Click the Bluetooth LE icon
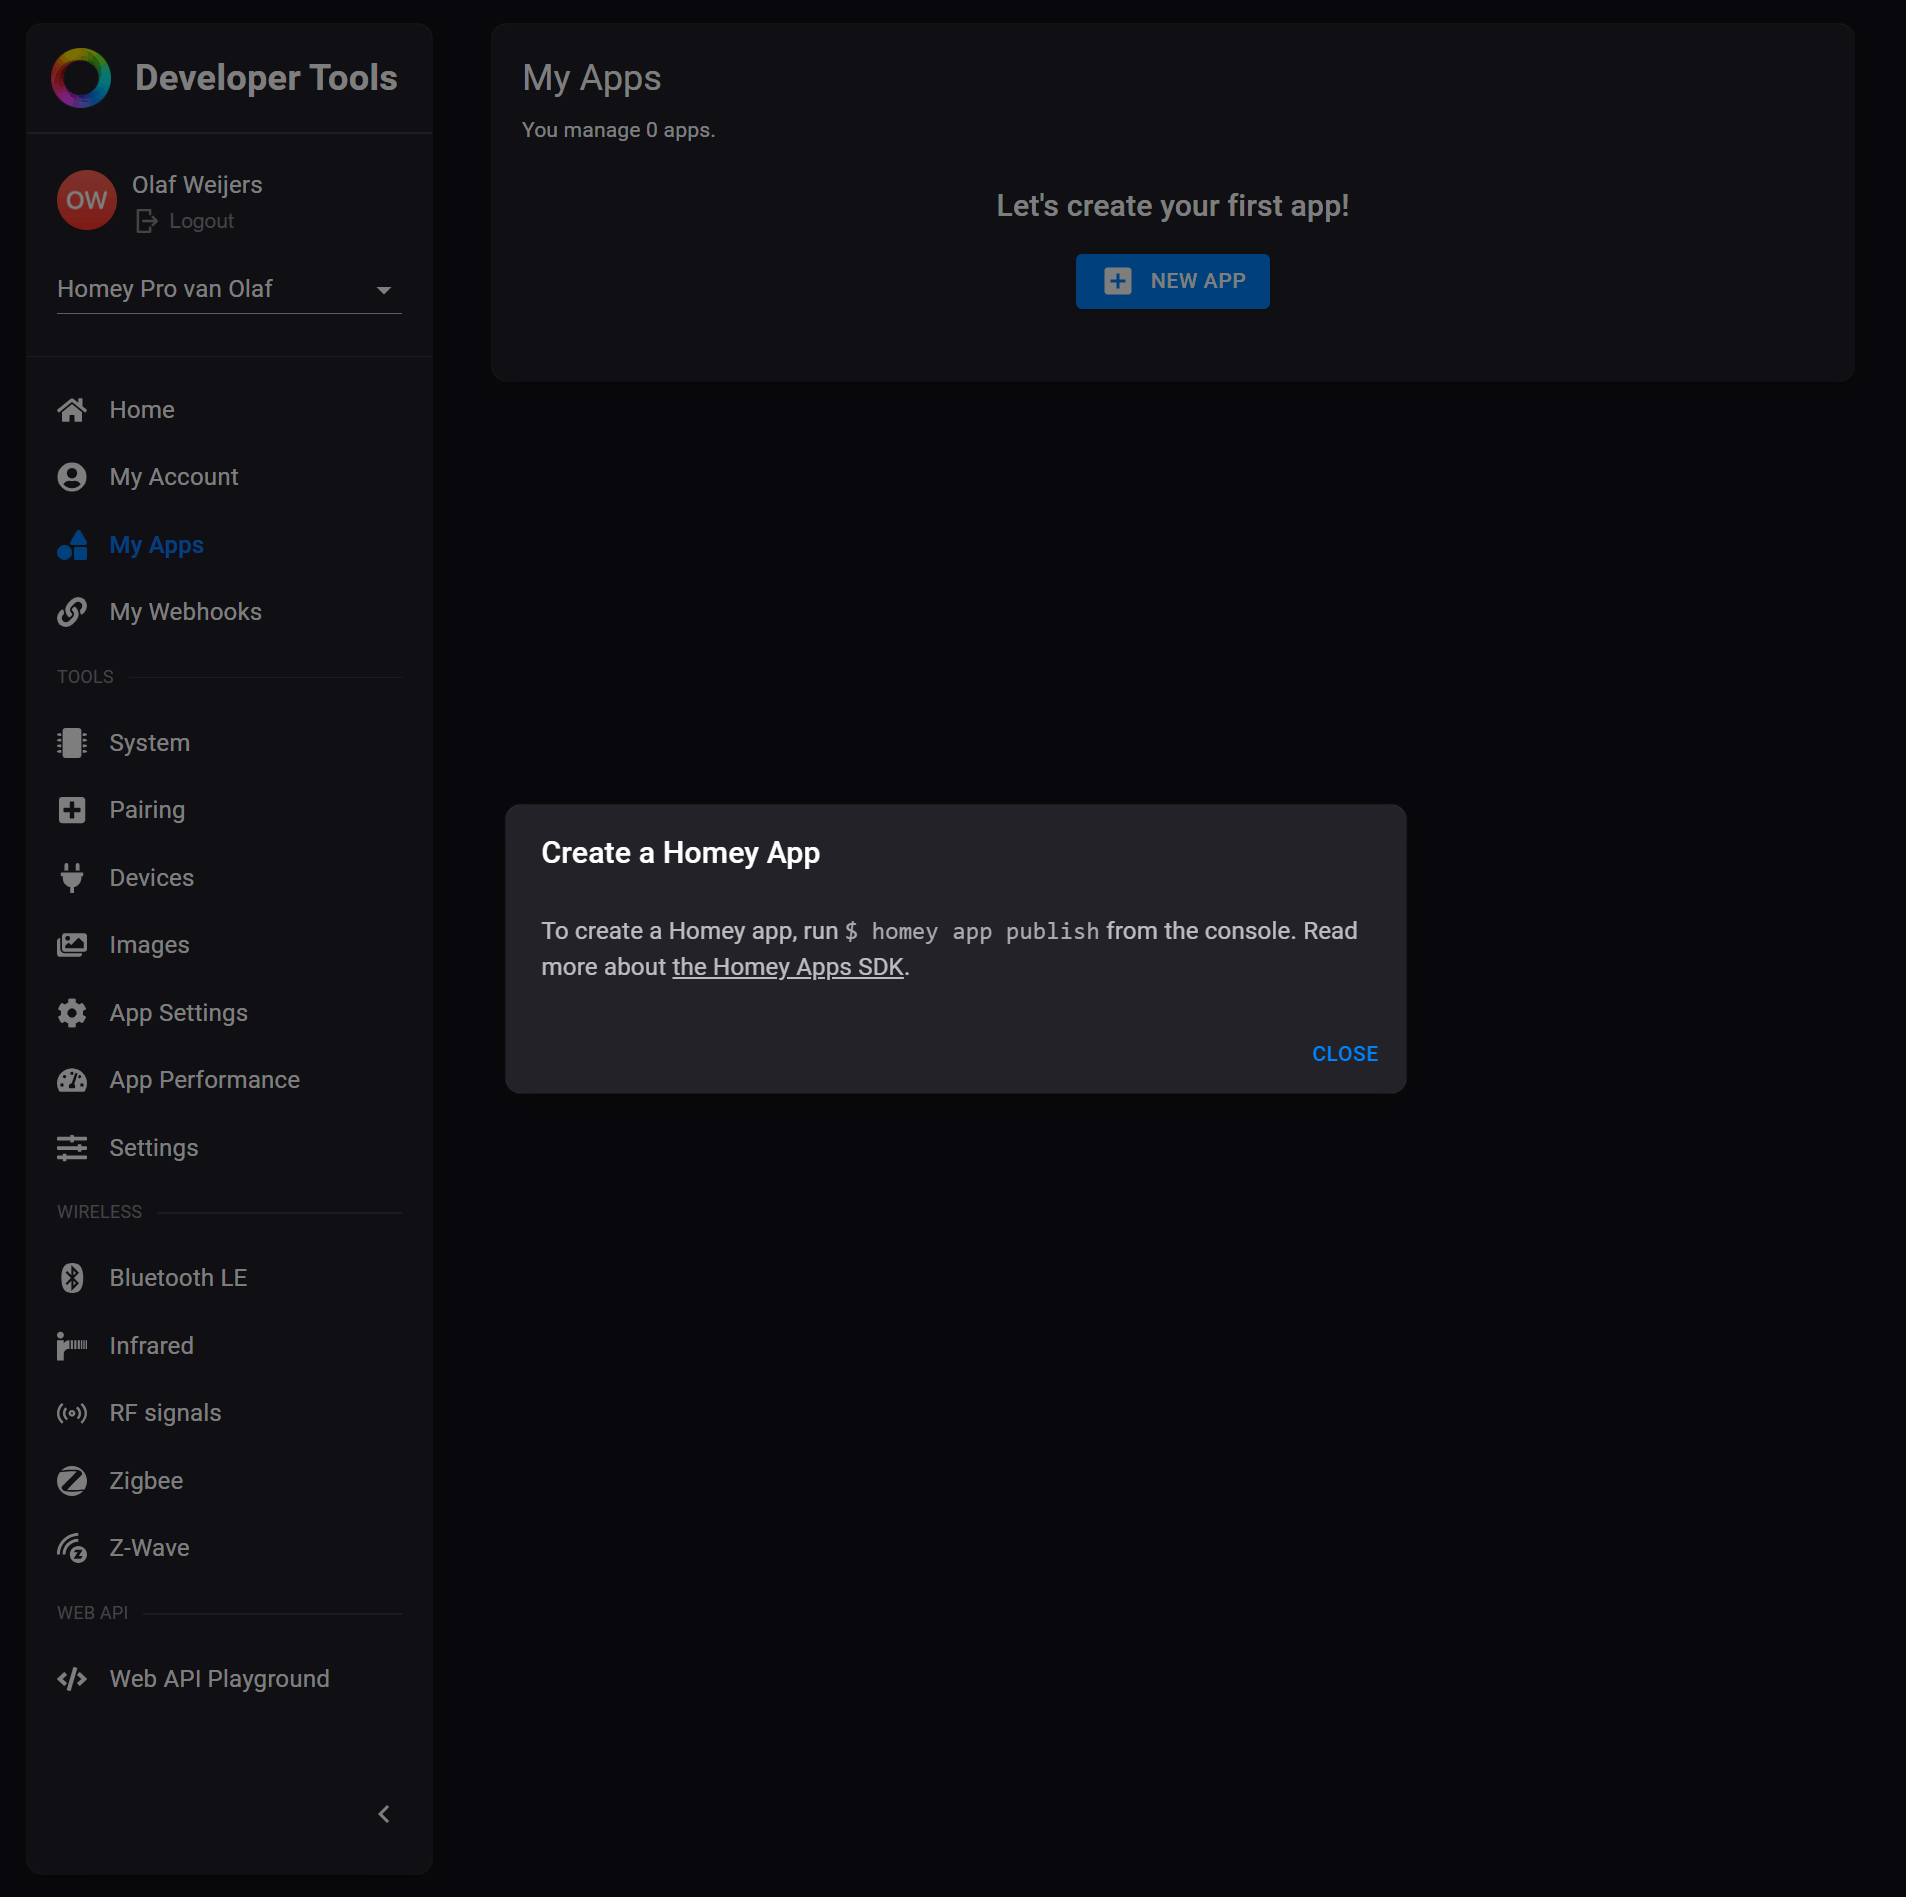The image size is (1906, 1897). point(72,1278)
